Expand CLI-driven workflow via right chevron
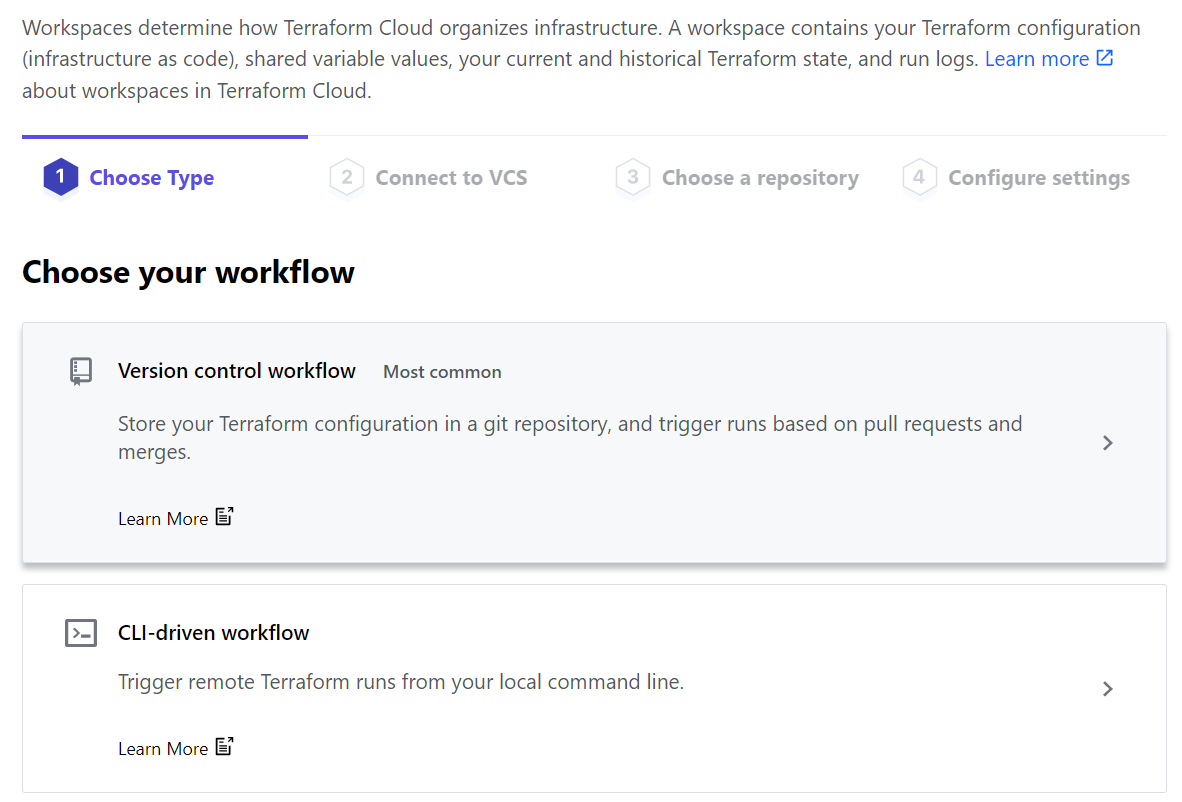1182x802 pixels. coord(1107,689)
